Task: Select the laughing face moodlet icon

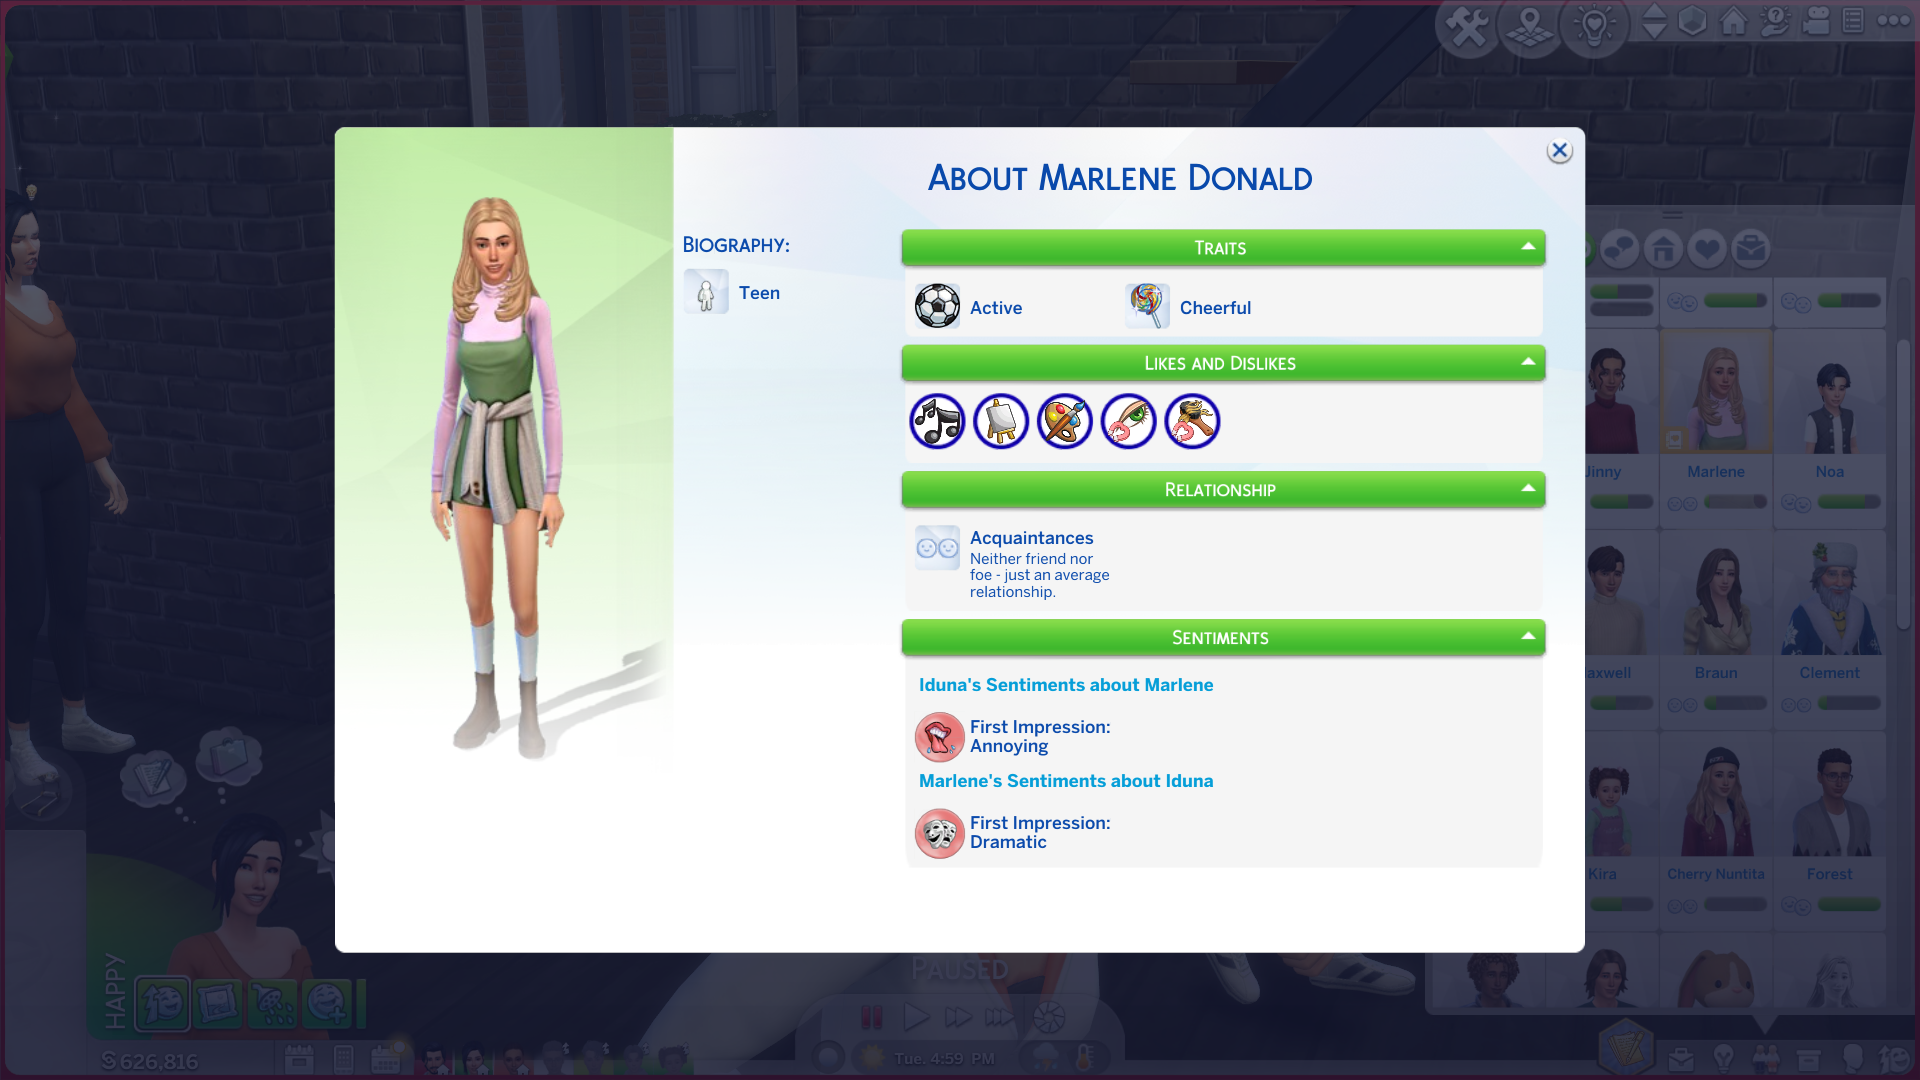Action: pos(327,1003)
